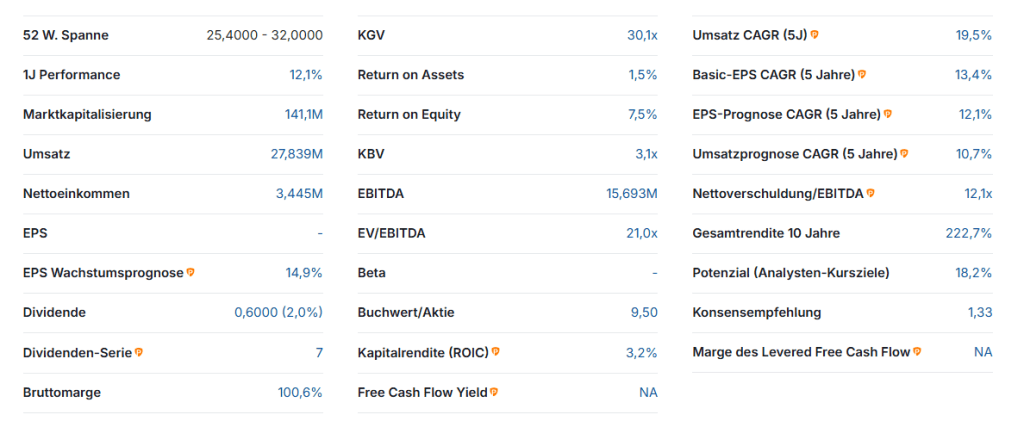Select the Gesamtrendite 10 Jahre value 222,7%
This screenshot has width=1024, height=421.
pyautogui.click(x=968, y=233)
